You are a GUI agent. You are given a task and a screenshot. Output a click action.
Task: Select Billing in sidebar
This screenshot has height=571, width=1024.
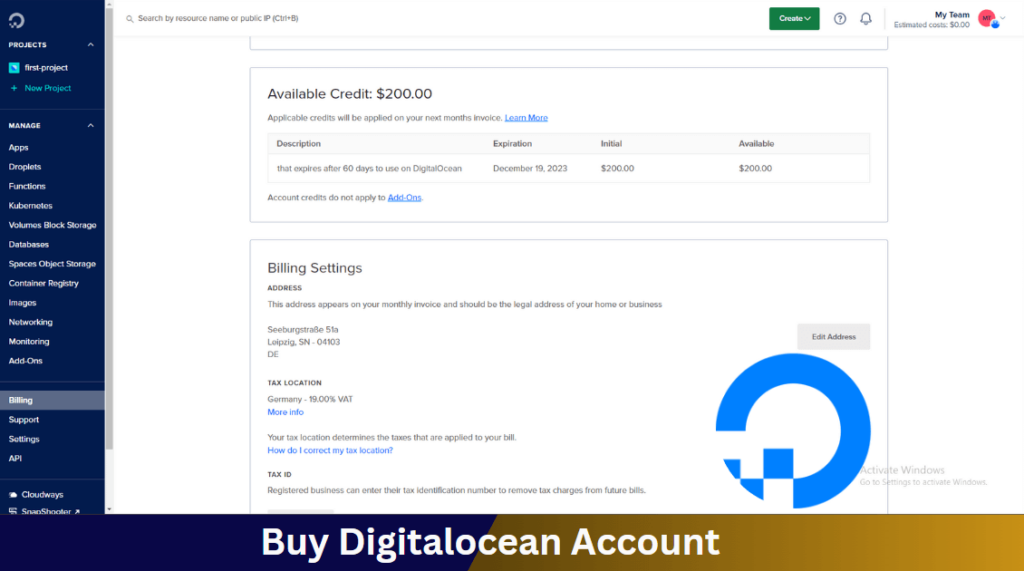click(x=52, y=400)
